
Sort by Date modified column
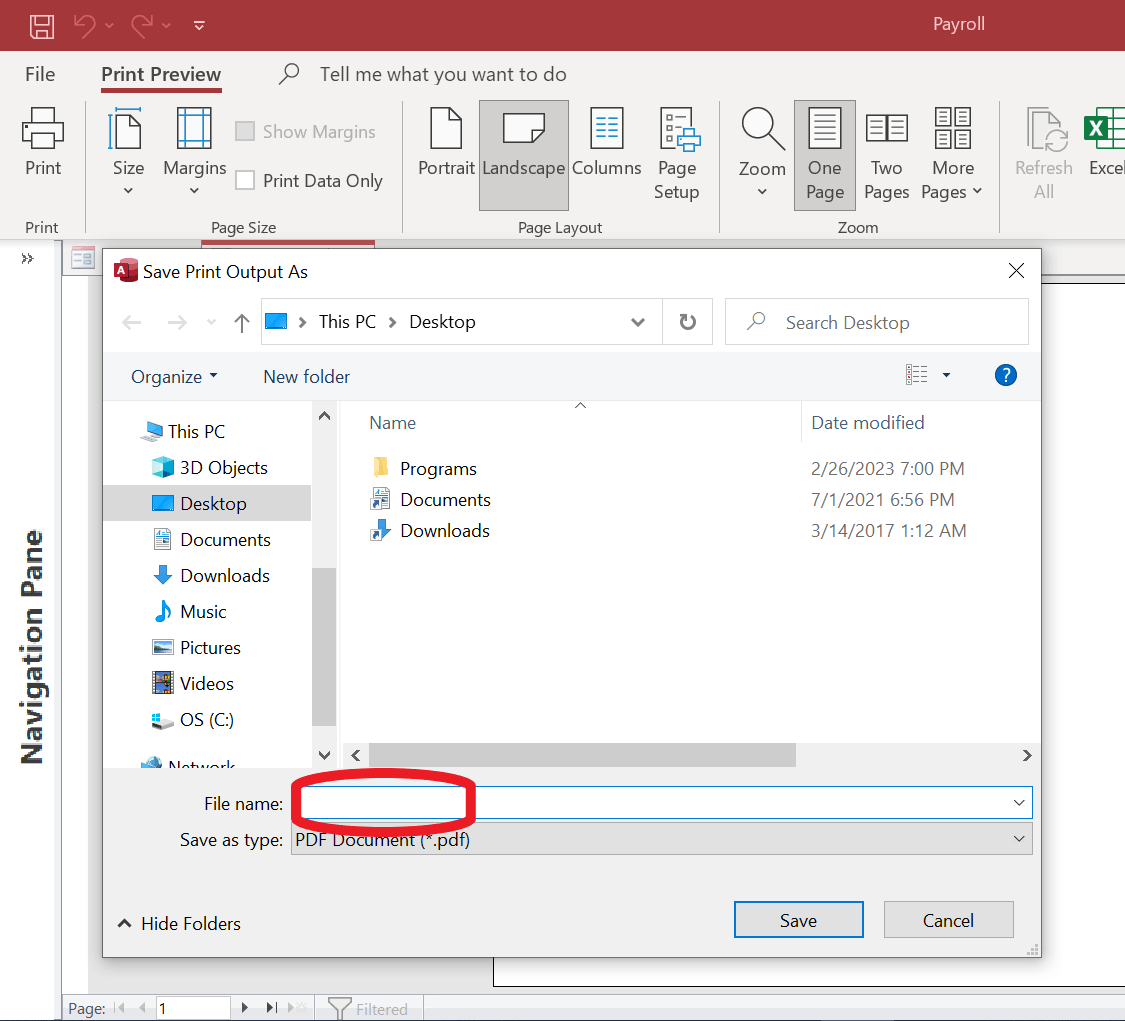(x=867, y=423)
